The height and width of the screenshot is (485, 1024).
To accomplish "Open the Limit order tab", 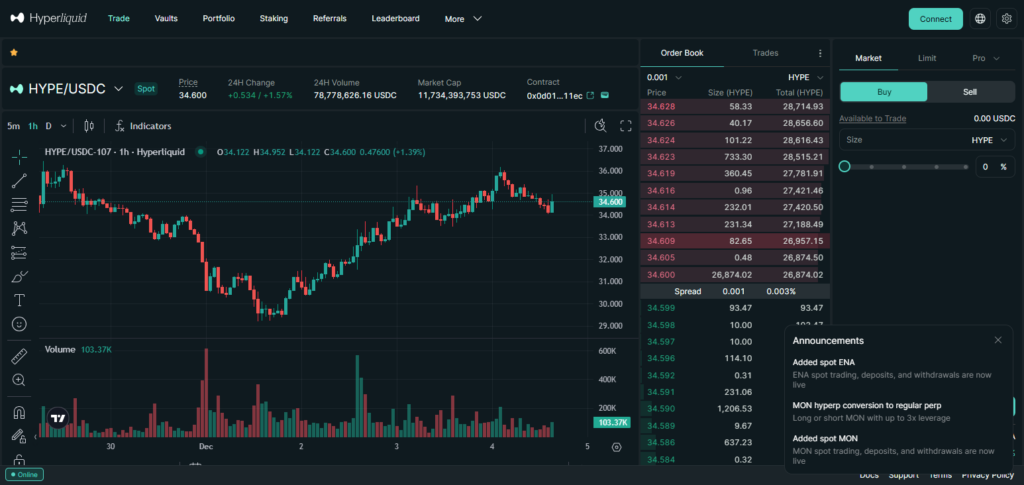I will click(927, 58).
